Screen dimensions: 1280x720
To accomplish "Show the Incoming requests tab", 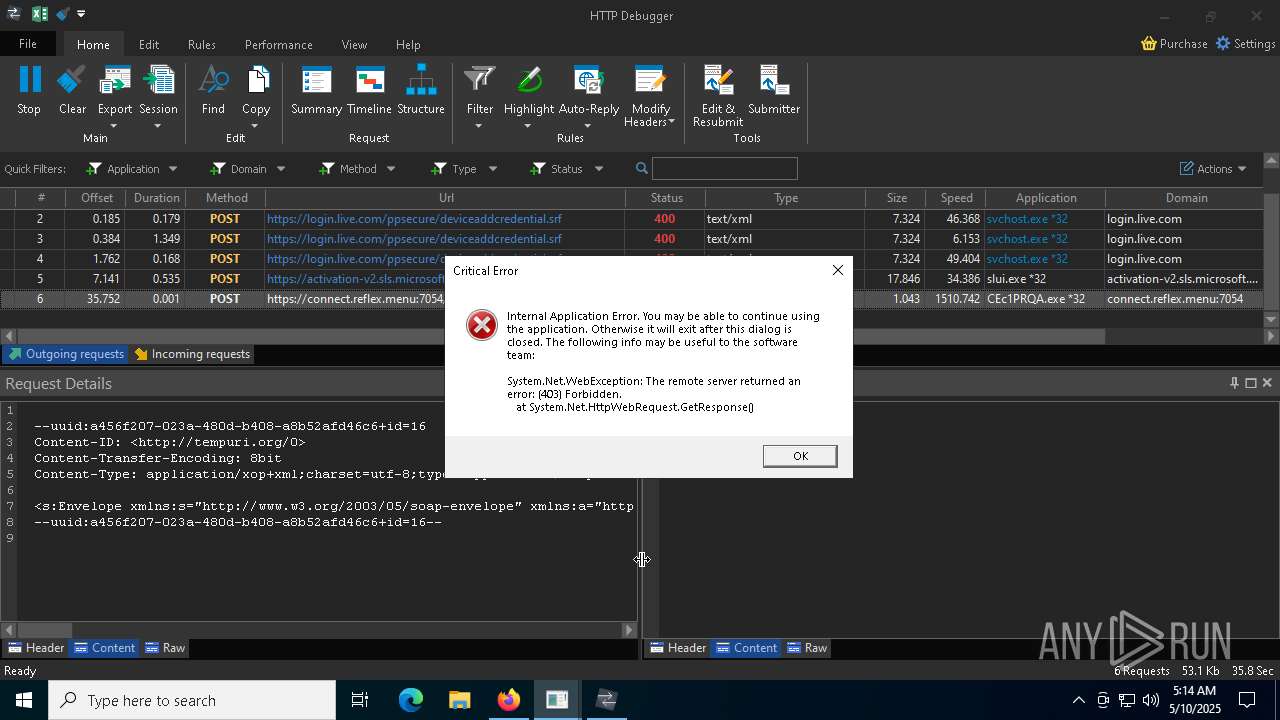I will (x=192, y=354).
